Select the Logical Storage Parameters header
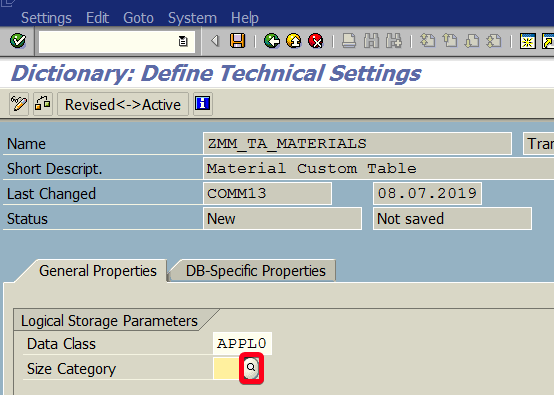The height and width of the screenshot is (395, 554). point(109,321)
